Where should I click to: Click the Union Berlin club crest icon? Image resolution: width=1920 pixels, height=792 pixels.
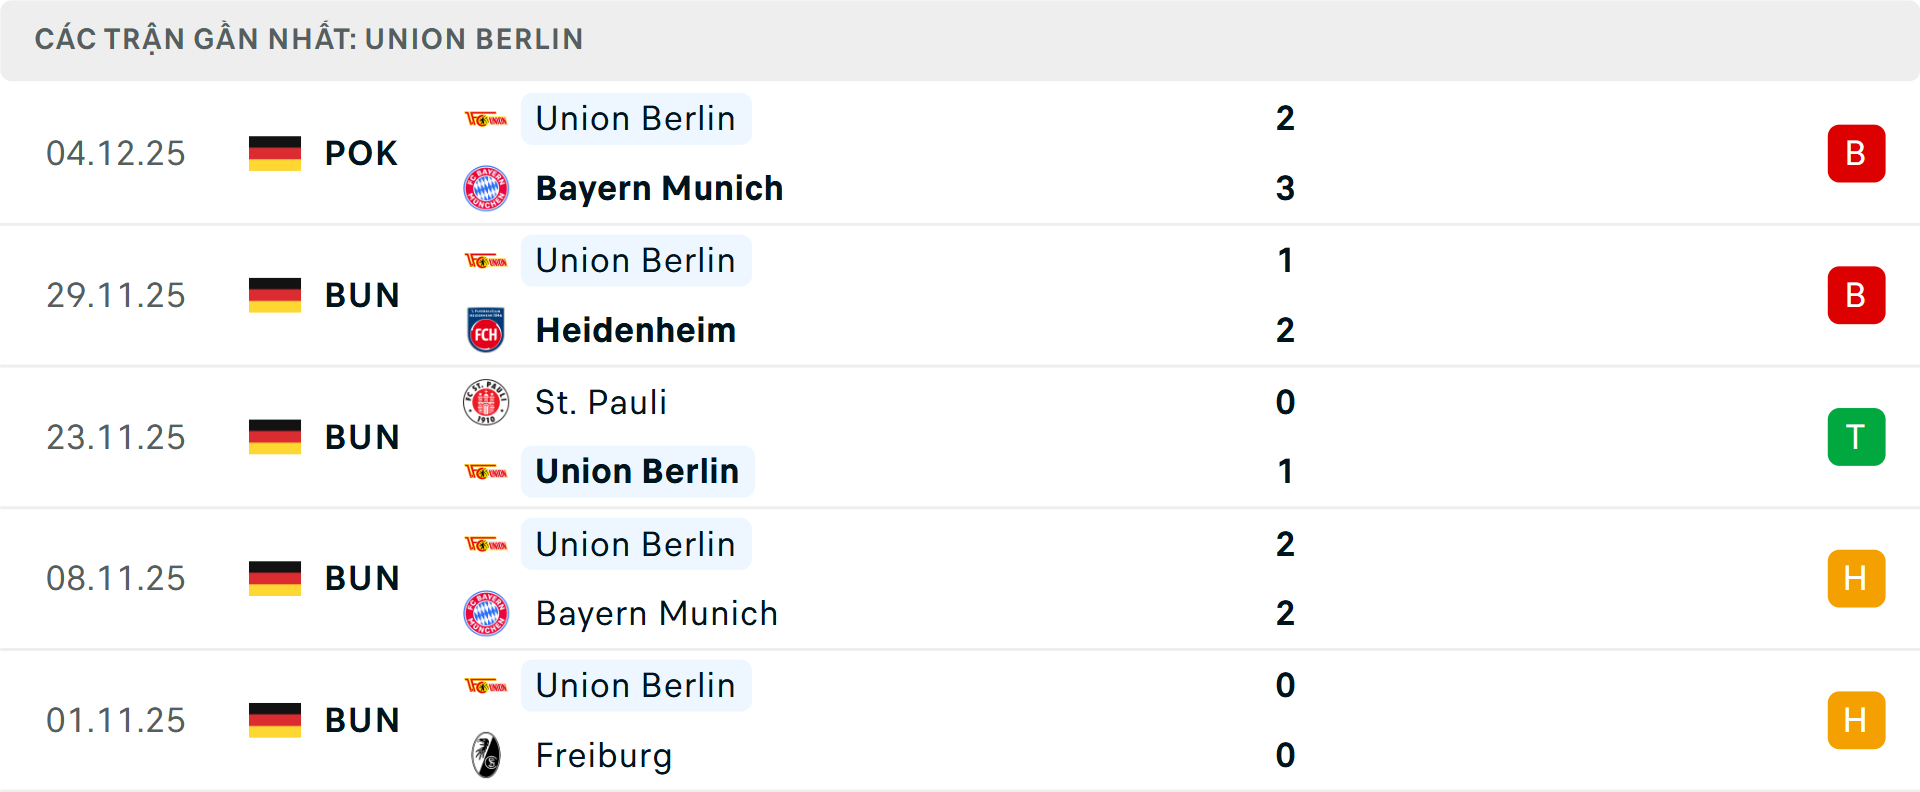[487, 118]
